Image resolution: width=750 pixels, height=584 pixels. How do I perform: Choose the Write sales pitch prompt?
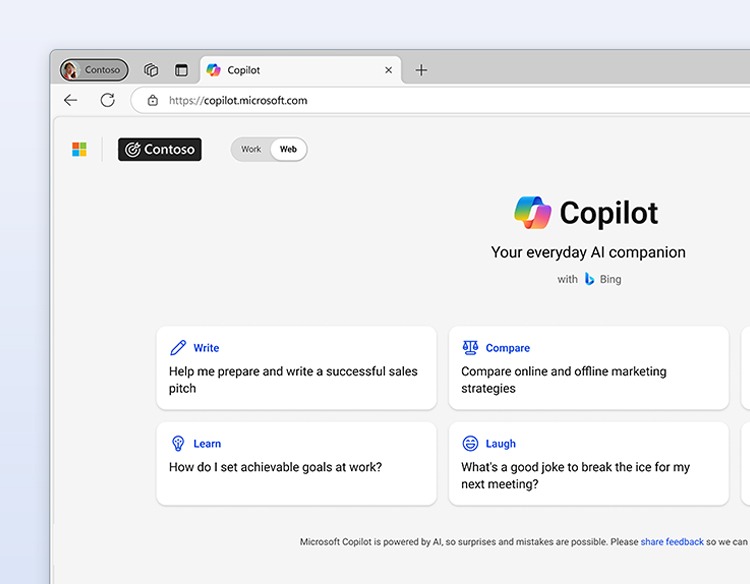tap(296, 368)
